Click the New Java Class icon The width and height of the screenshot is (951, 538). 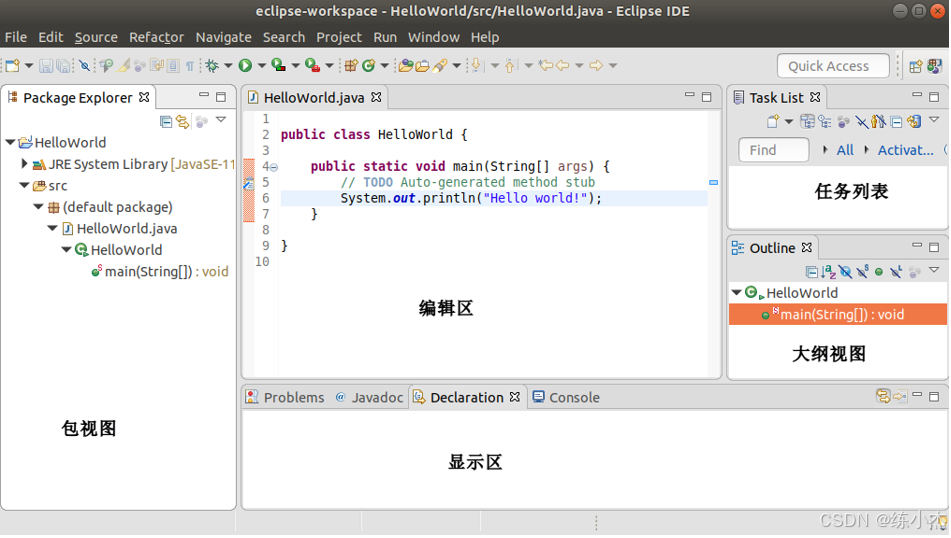(x=368, y=66)
